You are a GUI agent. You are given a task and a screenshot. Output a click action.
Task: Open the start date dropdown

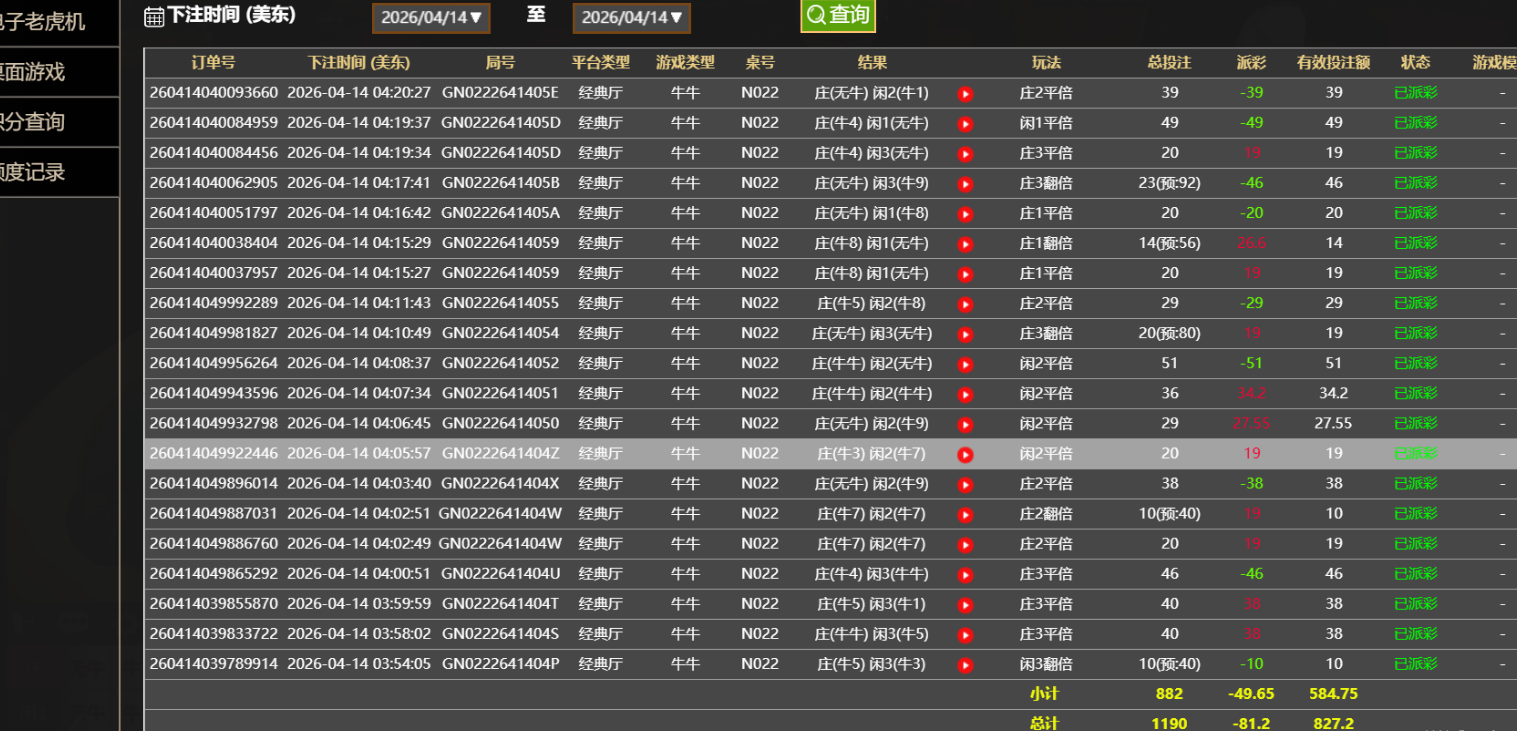click(431, 17)
